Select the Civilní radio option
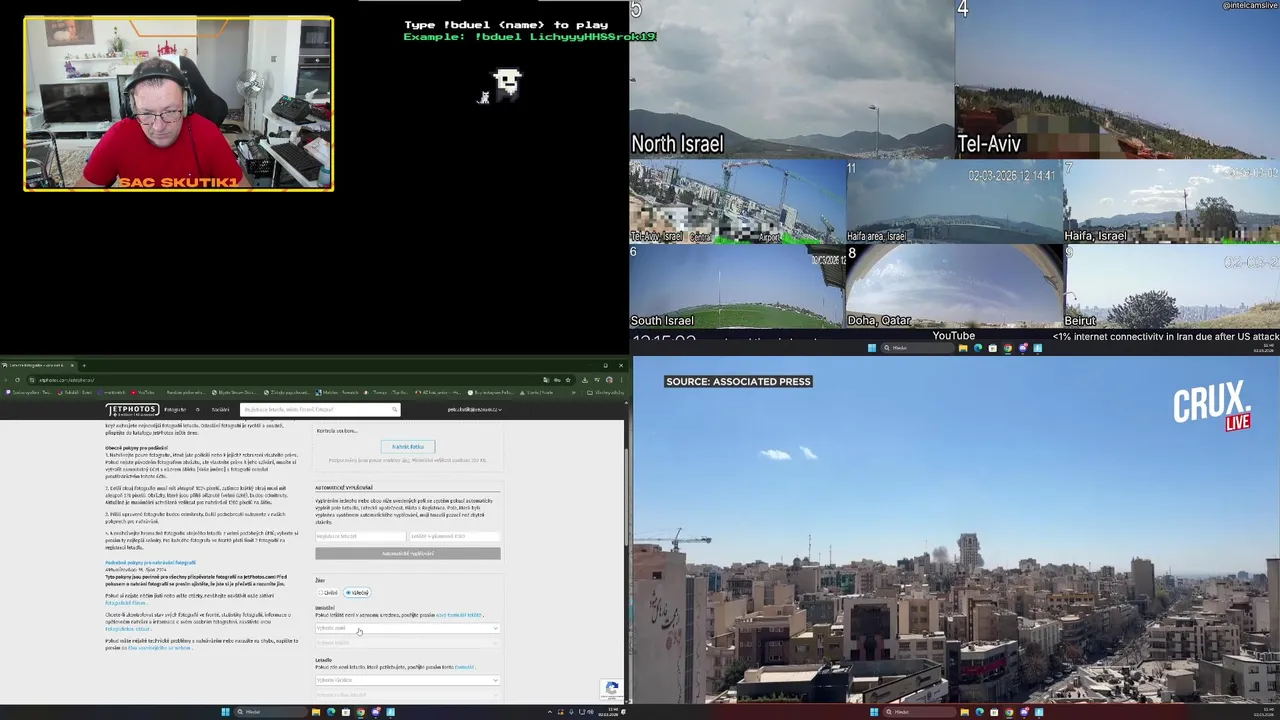Screen dimensions: 1280x720 pos(329,592)
